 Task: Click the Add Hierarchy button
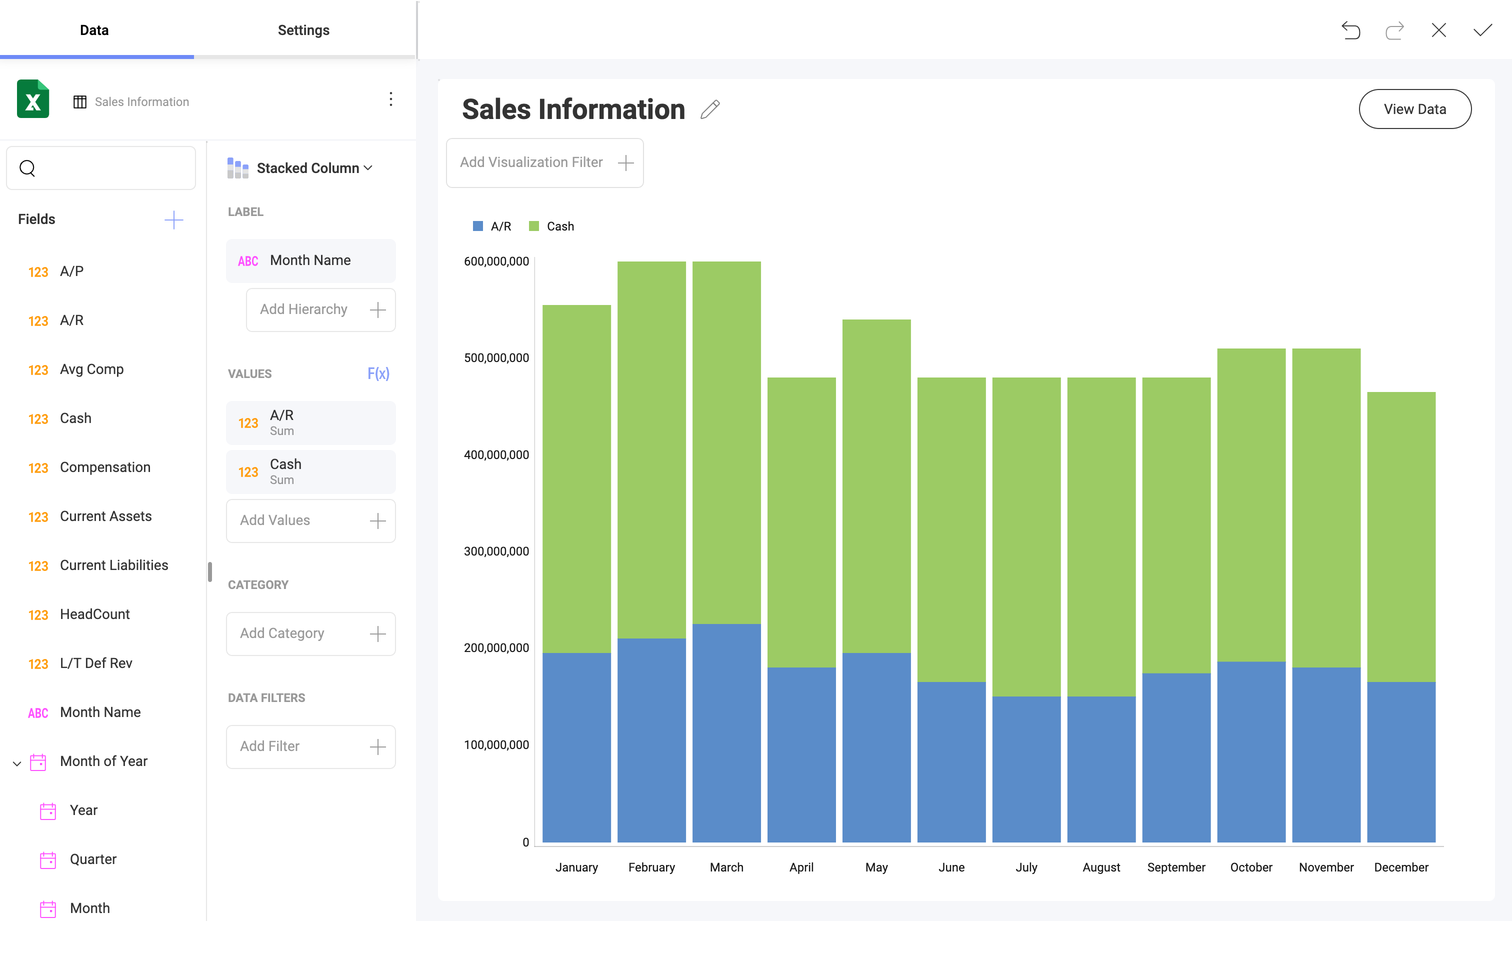(x=321, y=310)
